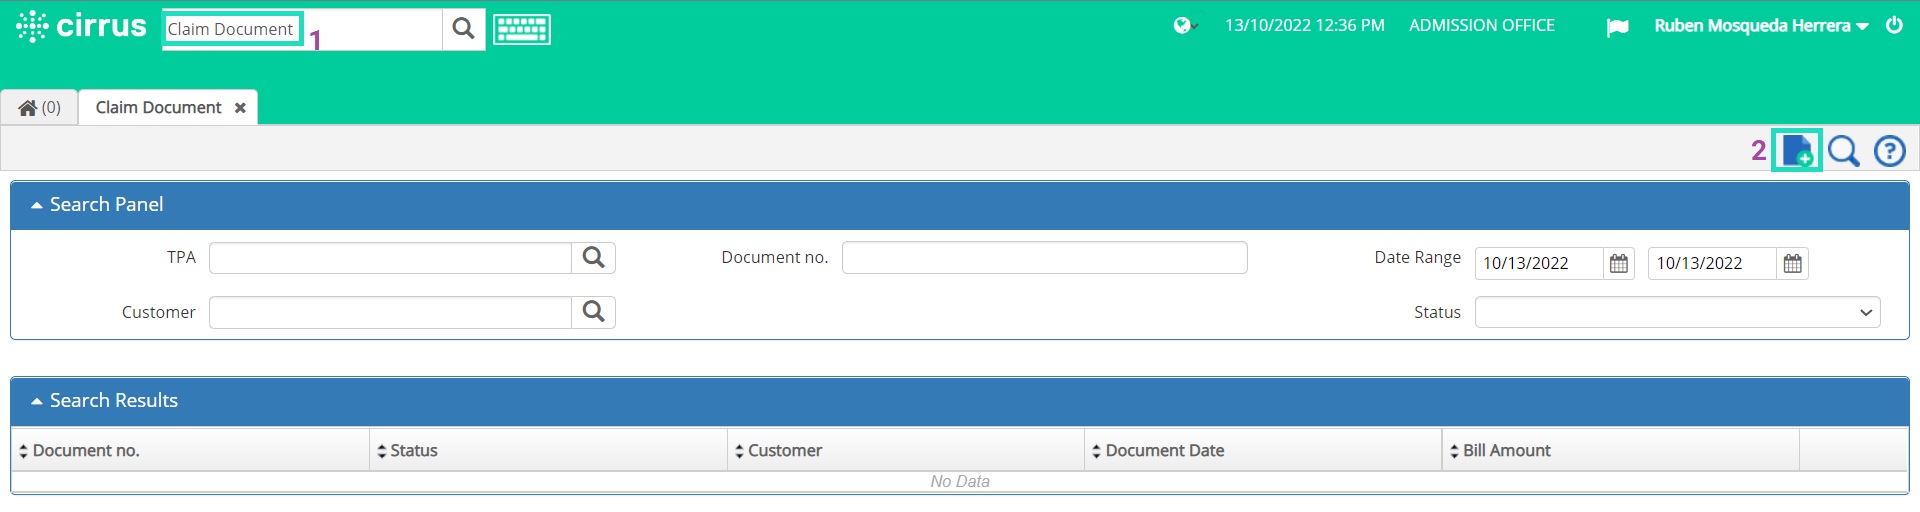Screen dimensions: 1920x512
Task: Open the Home tab icon
Action: pos(39,107)
